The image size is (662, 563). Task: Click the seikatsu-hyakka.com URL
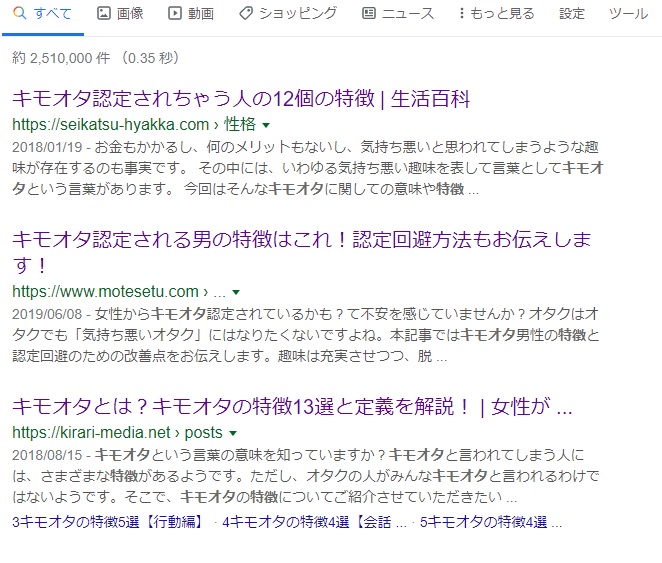[x=111, y=125]
